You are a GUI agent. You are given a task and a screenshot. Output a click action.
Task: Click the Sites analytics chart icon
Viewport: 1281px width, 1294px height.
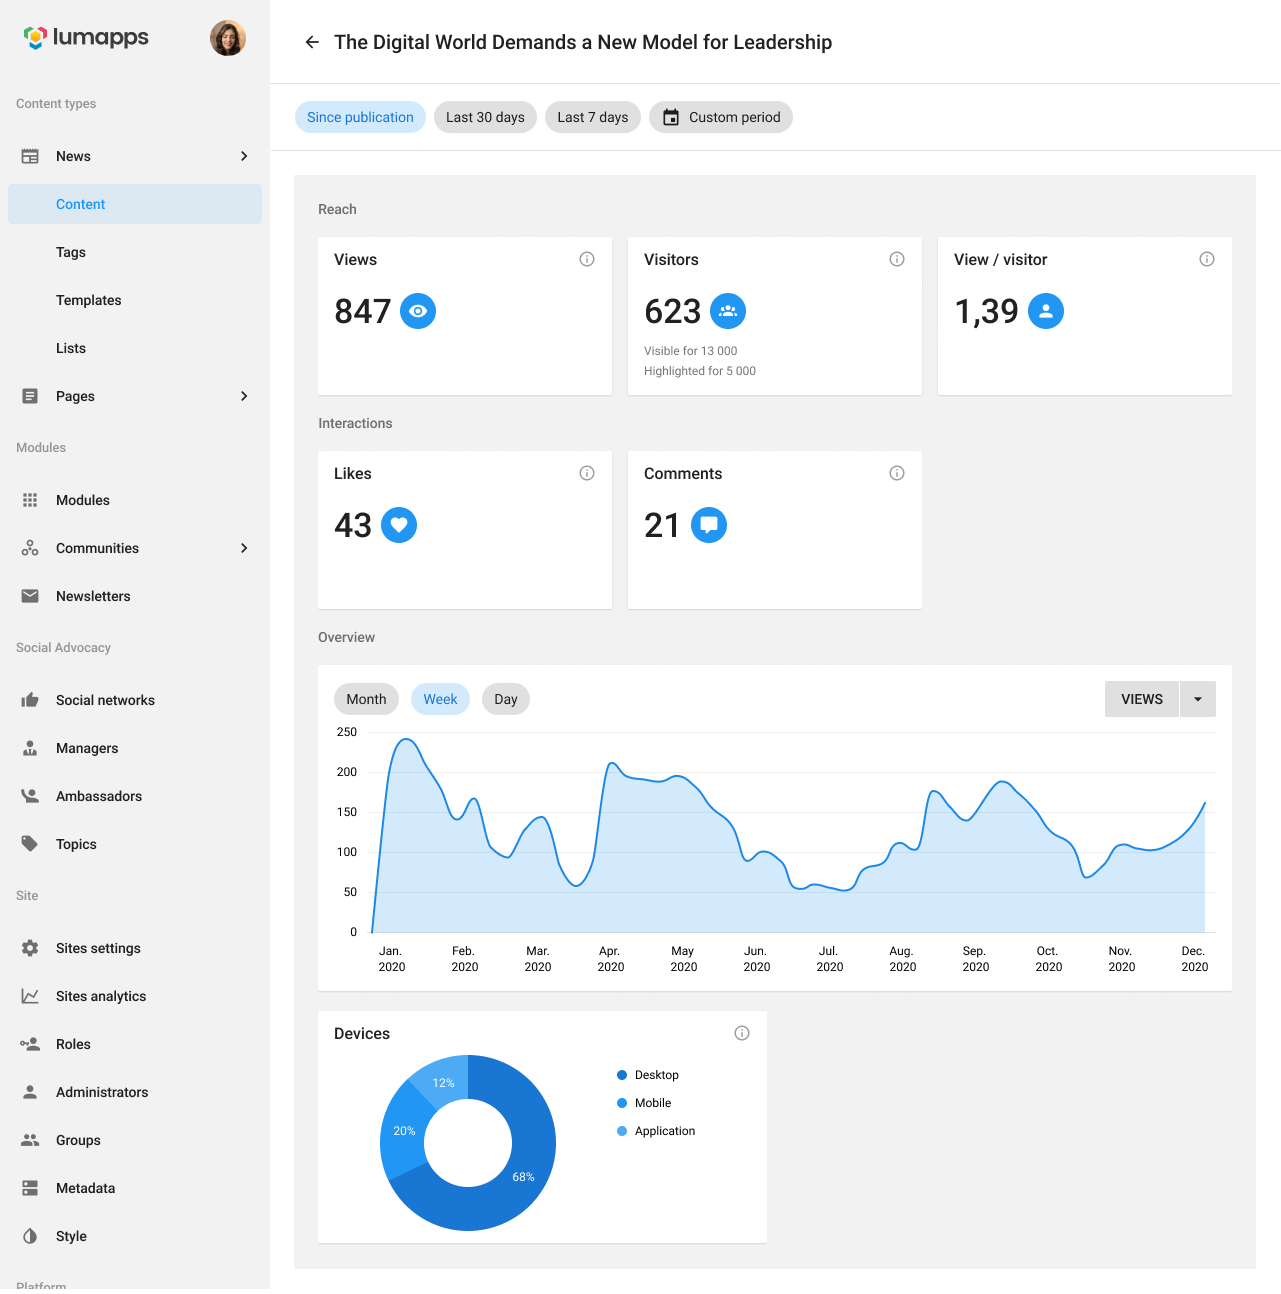click(x=30, y=996)
